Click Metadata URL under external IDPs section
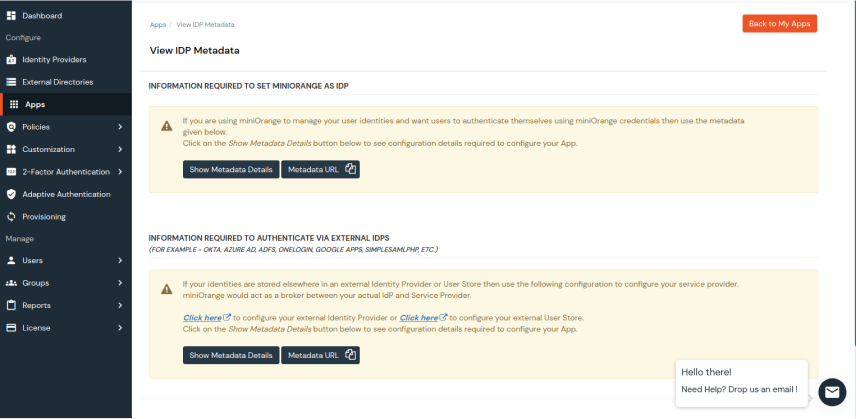 pos(320,355)
